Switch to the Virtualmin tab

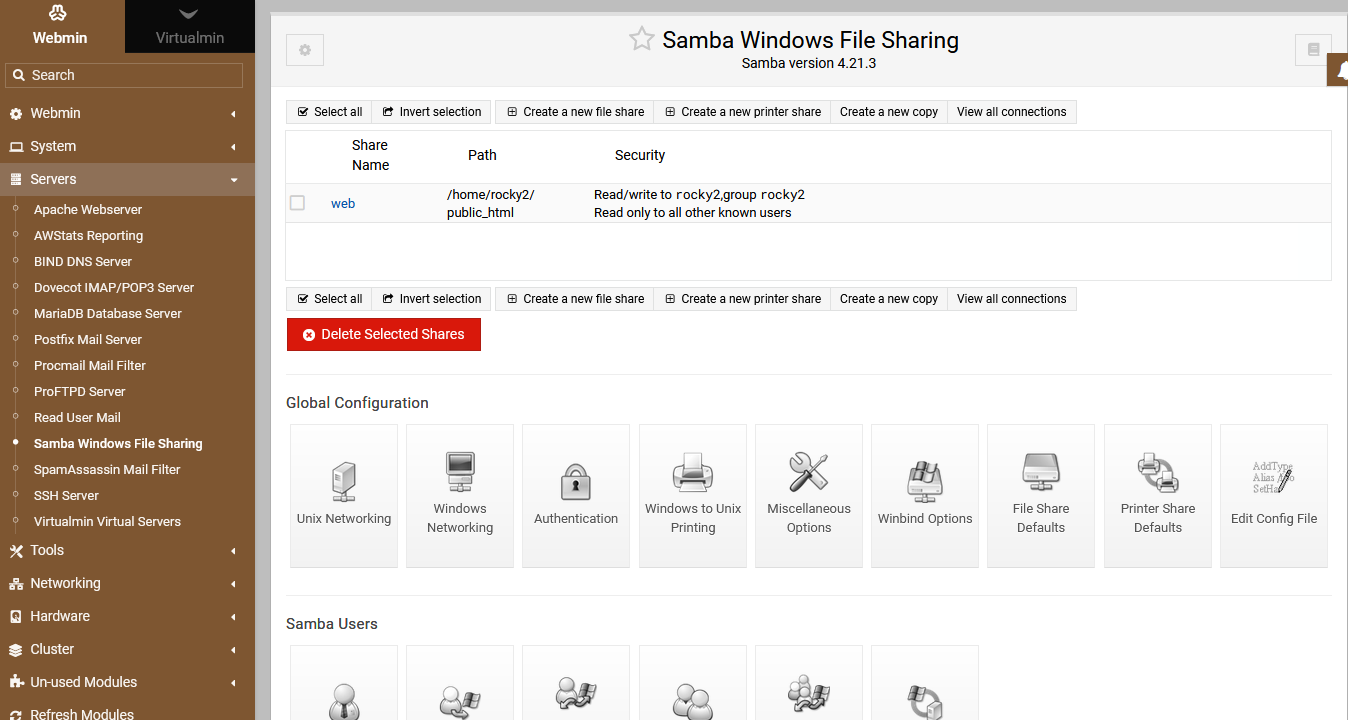189,27
